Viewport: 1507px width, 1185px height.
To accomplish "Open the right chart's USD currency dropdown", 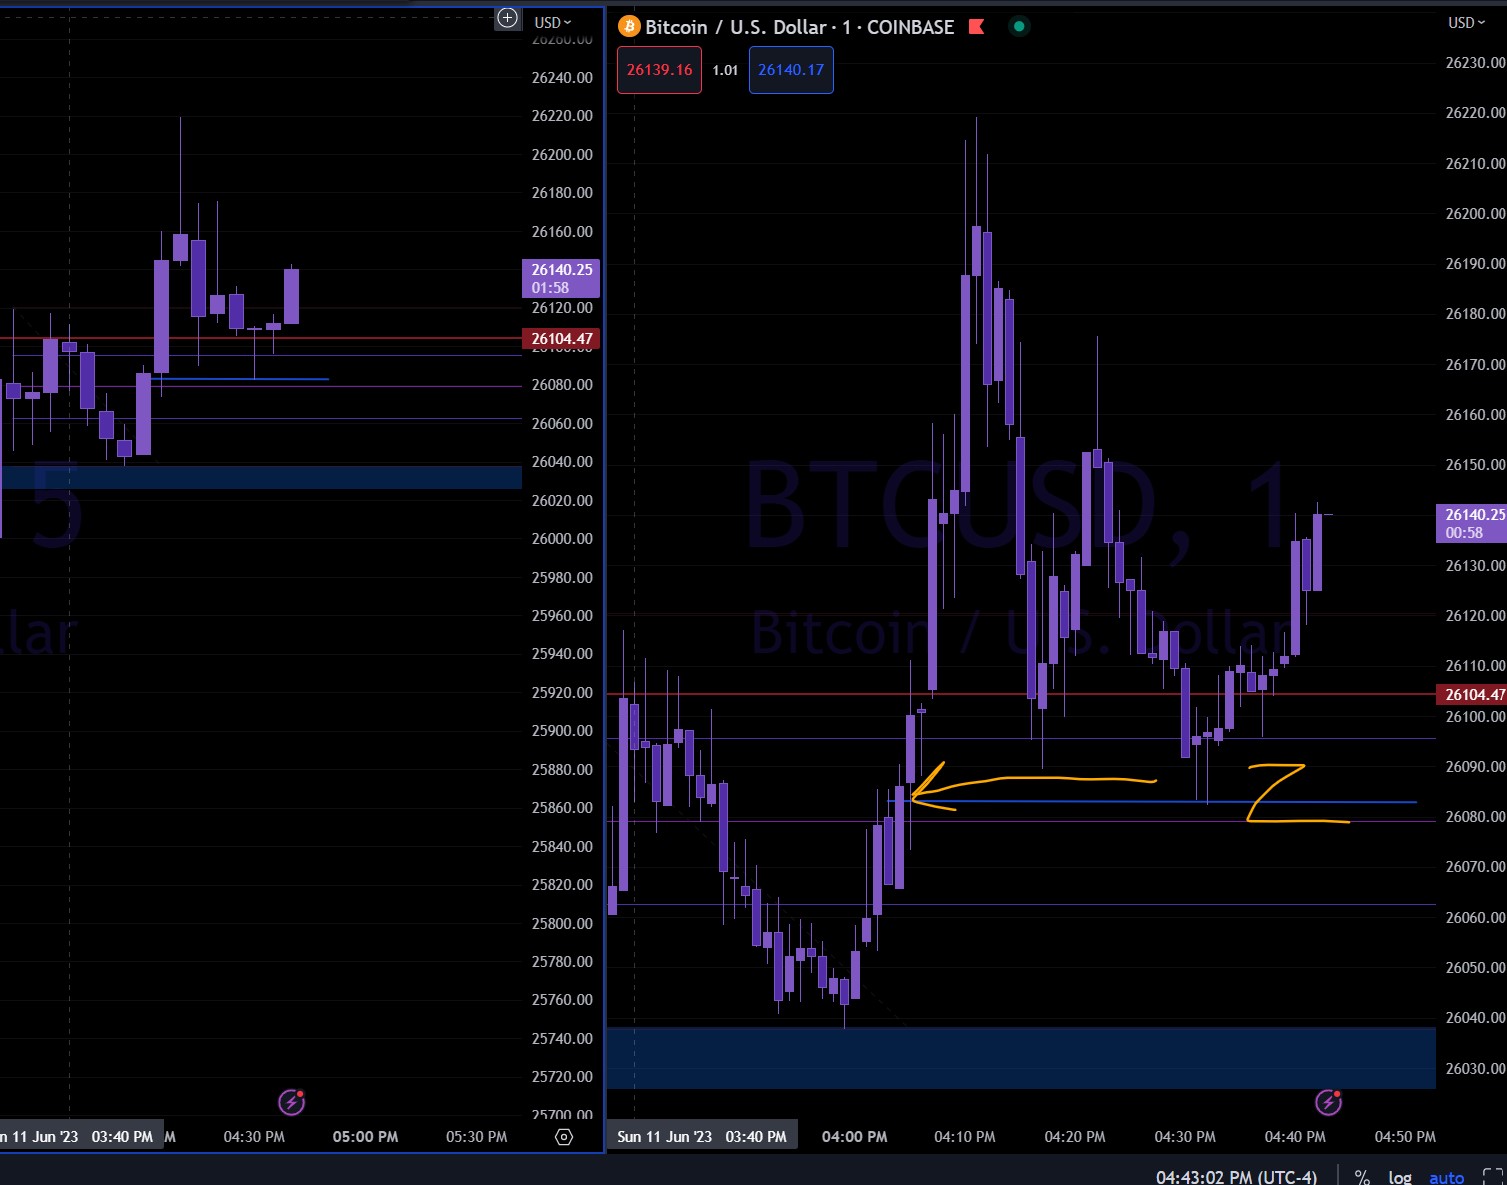I will coord(1467,22).
